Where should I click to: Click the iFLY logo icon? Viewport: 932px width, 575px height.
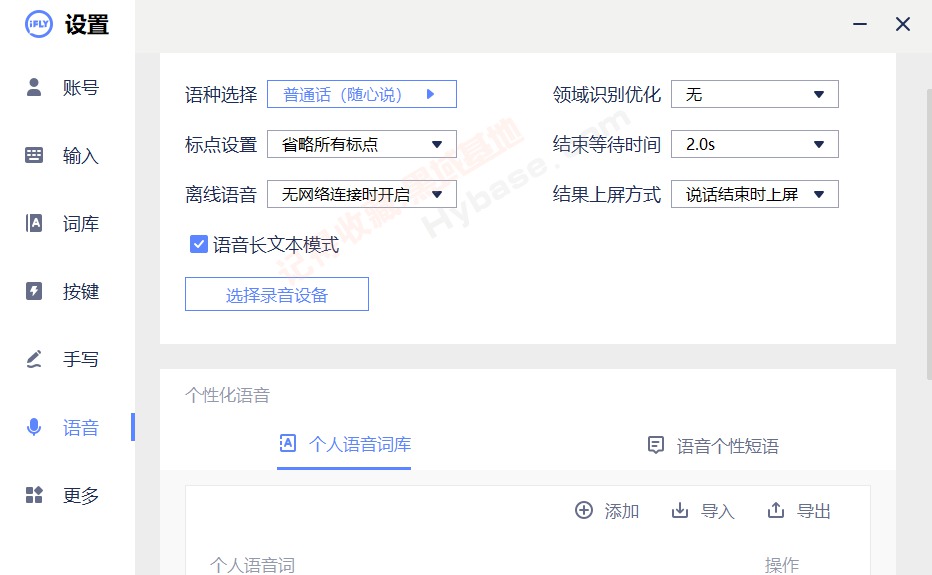click(38, 25)
